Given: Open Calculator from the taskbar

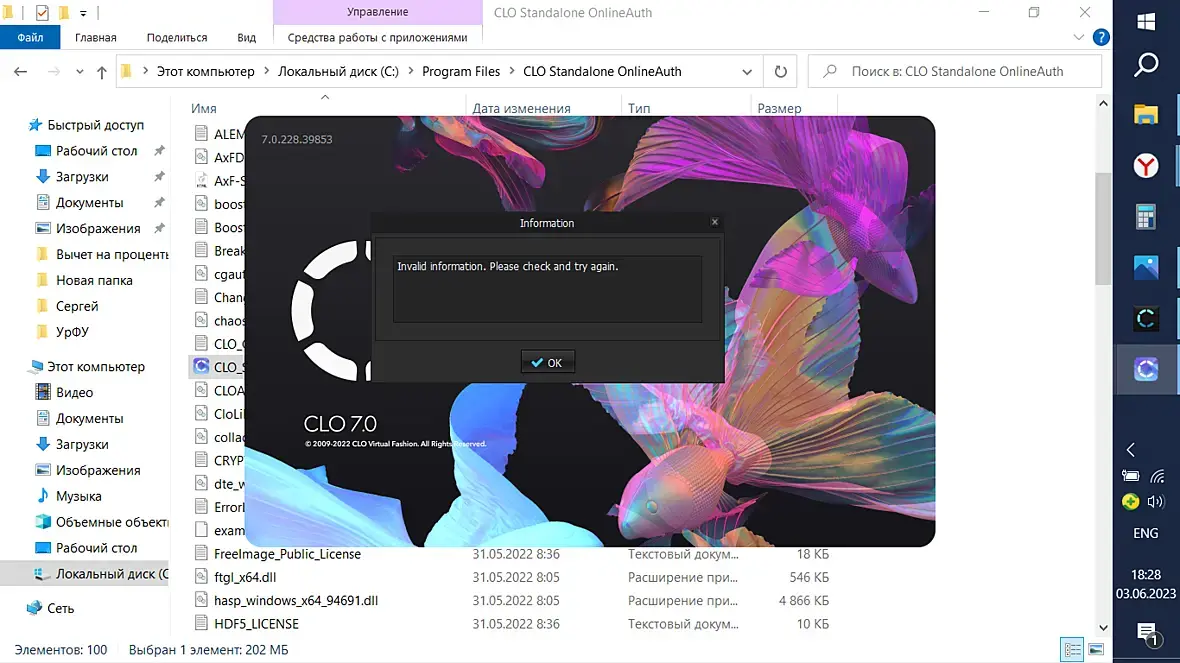Looking at the screenshot, I should coord(1146,217).
